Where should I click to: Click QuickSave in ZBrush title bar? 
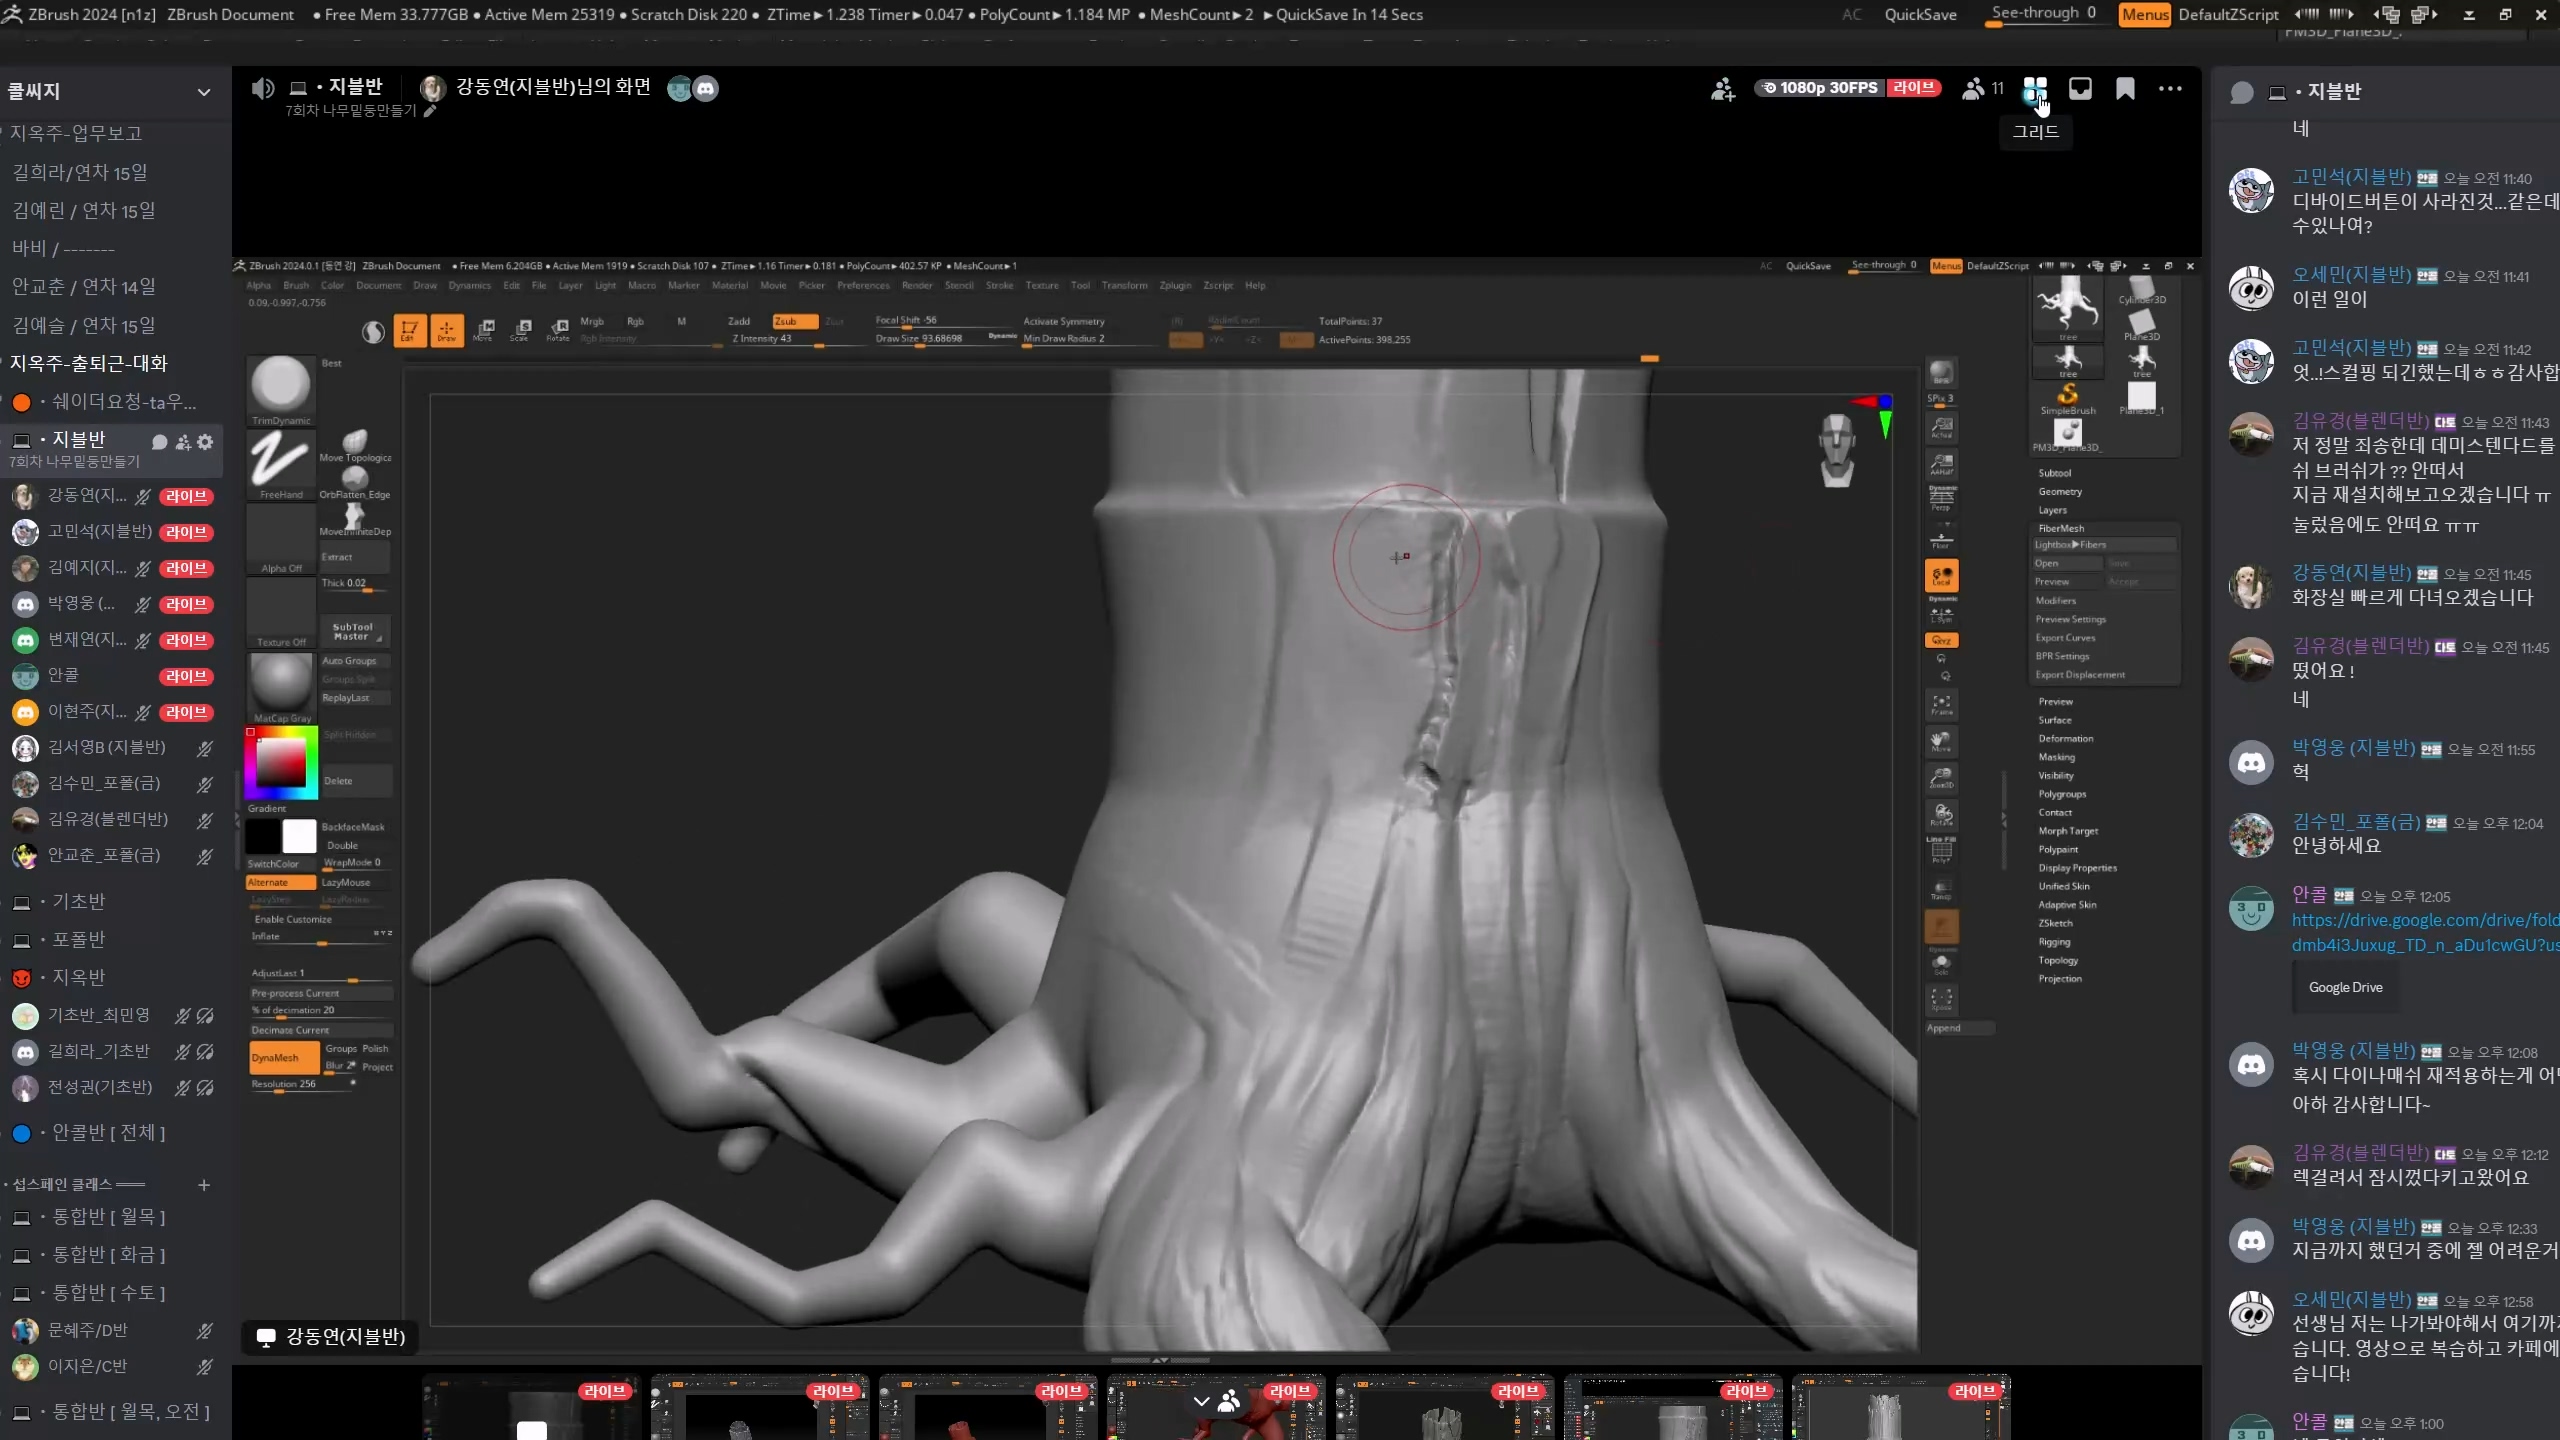tap(1920, 14)
